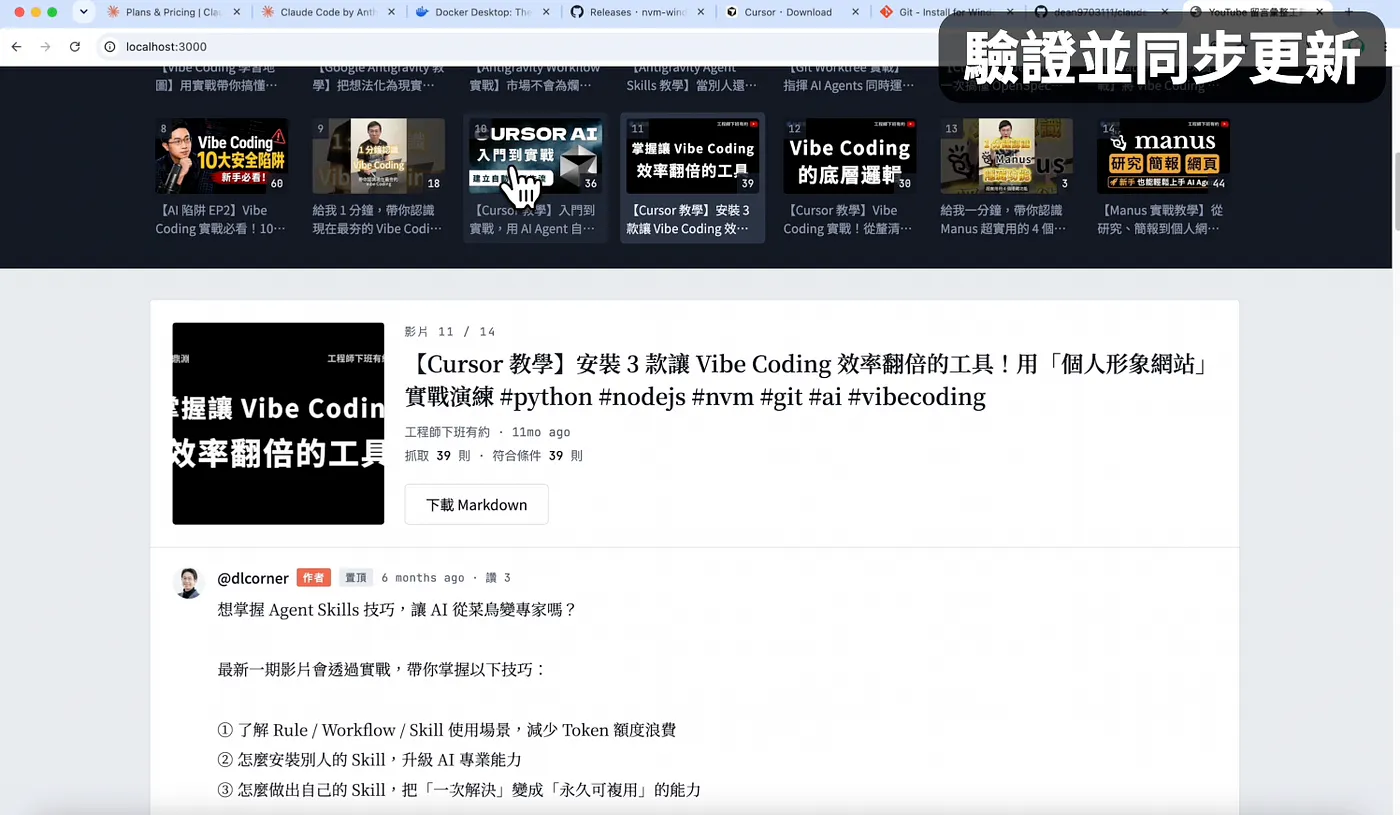Screen dimensions: 1400x815
Task: Click the @dlcorner profile avatar
Action: [x=189, y=583]
